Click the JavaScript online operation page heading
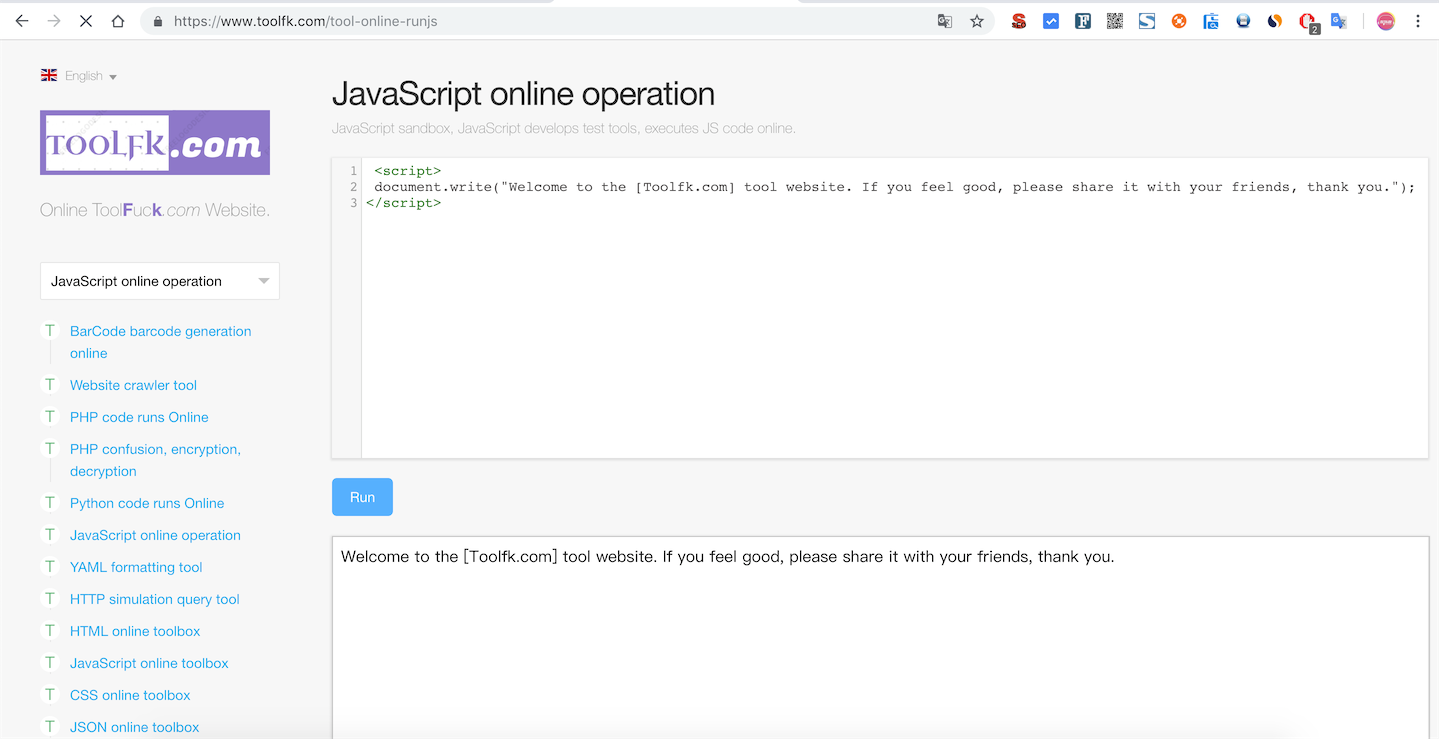Image resolution: width=1439 pixels, height=739 pixels. click(x=523, y=94)
